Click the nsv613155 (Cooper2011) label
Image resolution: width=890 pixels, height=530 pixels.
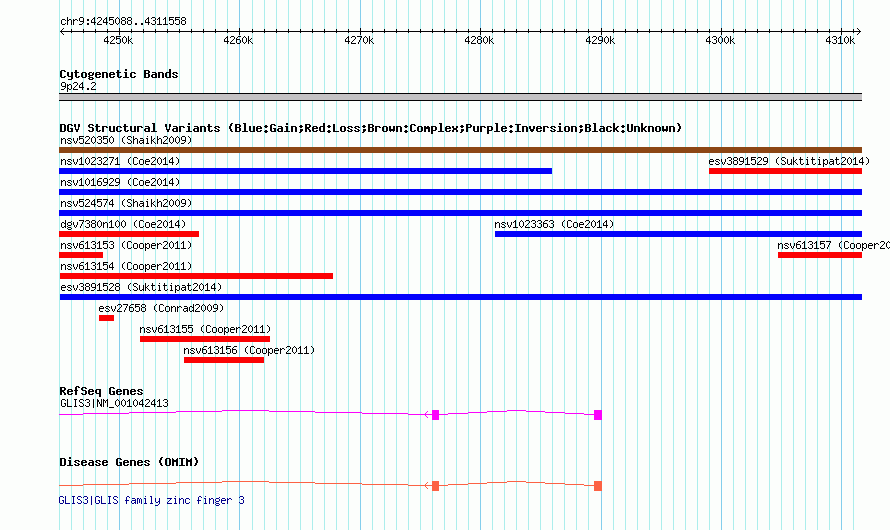(205, 329)
